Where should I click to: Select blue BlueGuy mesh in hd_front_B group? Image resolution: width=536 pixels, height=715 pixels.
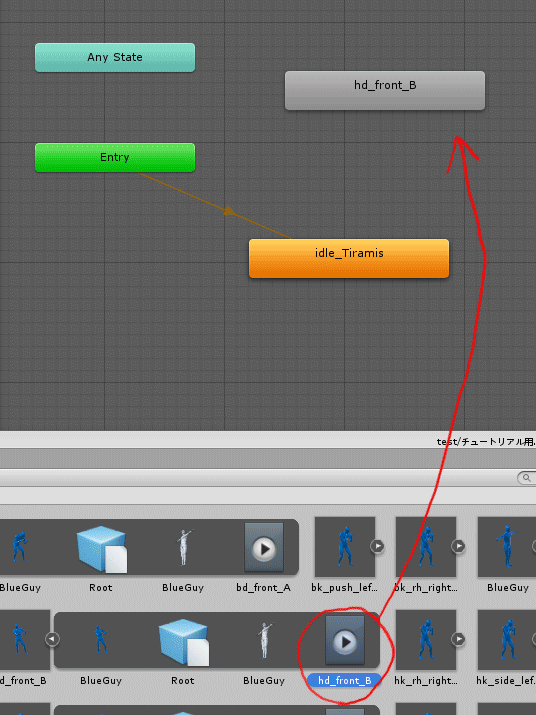[x=101, y=640]
